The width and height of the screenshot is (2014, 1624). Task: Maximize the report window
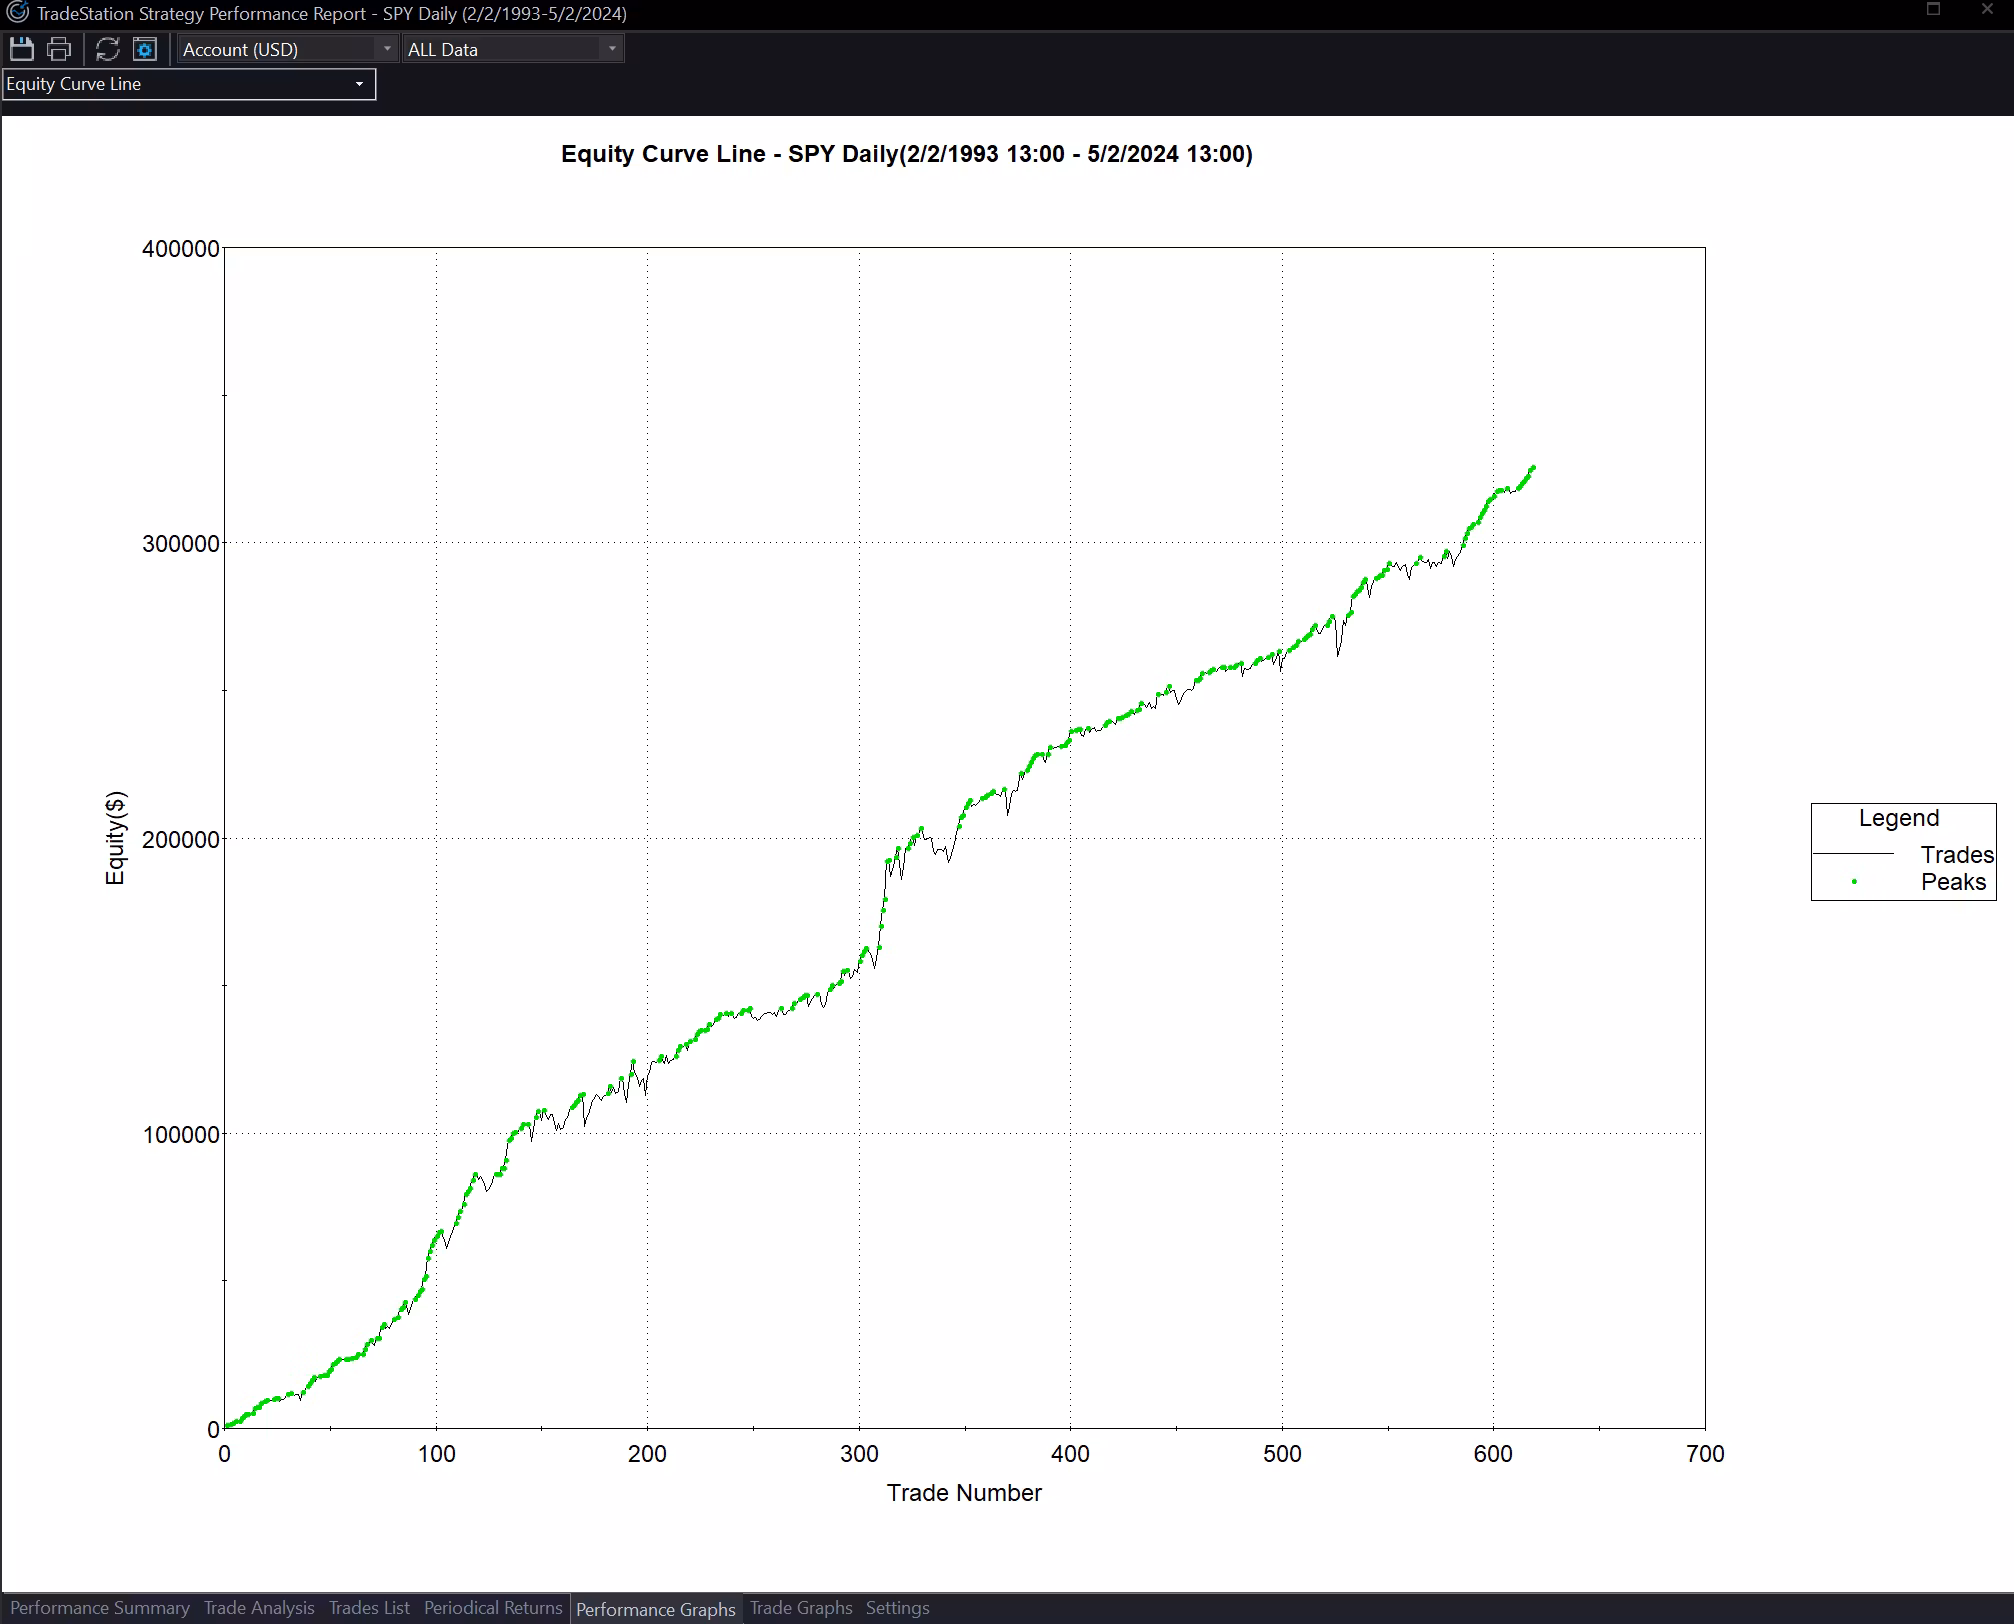(1933, 10)
